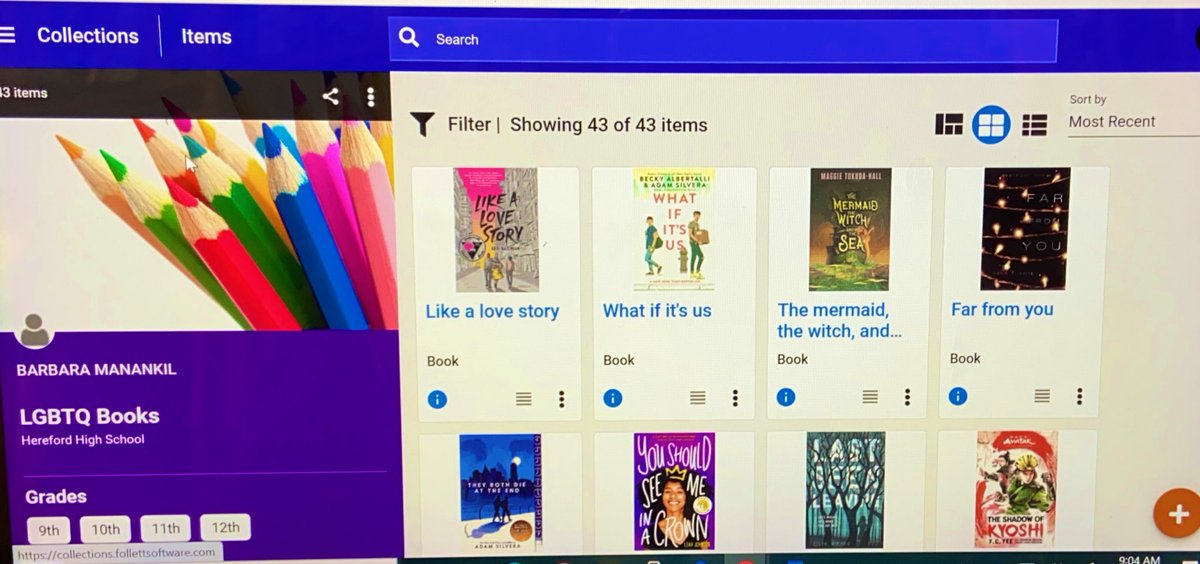Viewport: 1200px width, 564px height.
Task: Open collection options three-dot menu
Action: click(370, 96)
